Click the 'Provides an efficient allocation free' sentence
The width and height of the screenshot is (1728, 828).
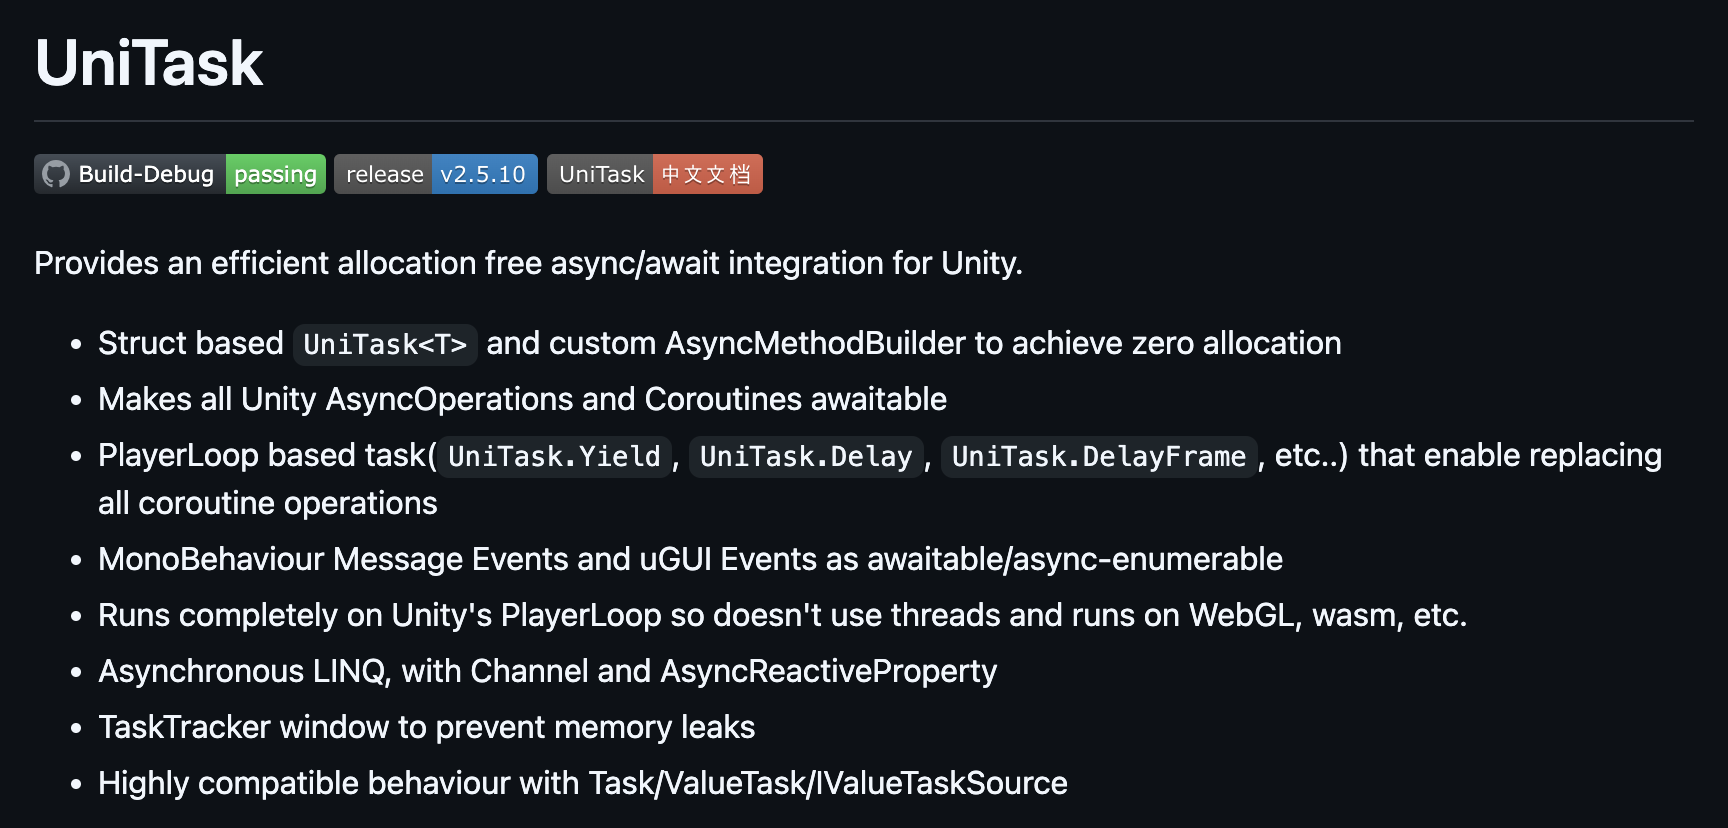tap(528, 263)
